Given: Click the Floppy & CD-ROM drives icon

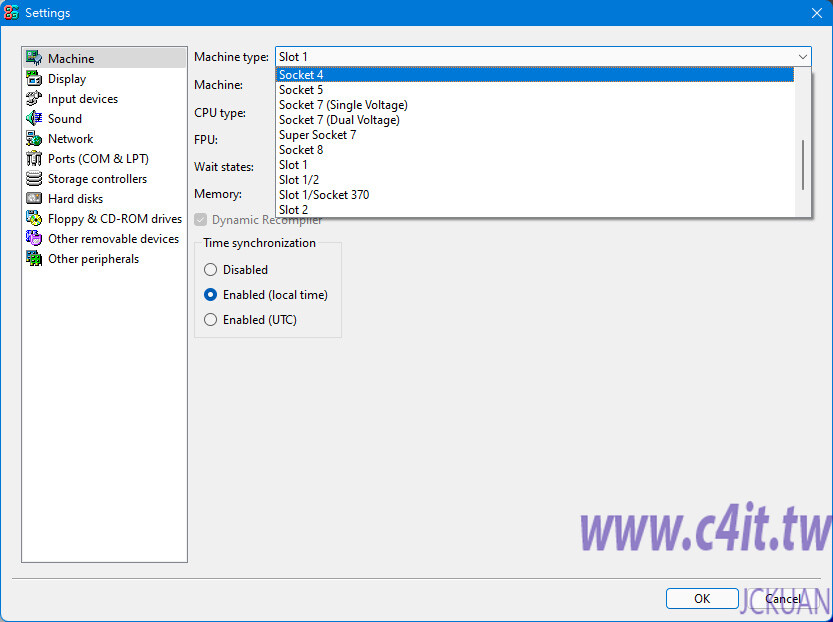Looking at the screenshot, I should point(34,219).
